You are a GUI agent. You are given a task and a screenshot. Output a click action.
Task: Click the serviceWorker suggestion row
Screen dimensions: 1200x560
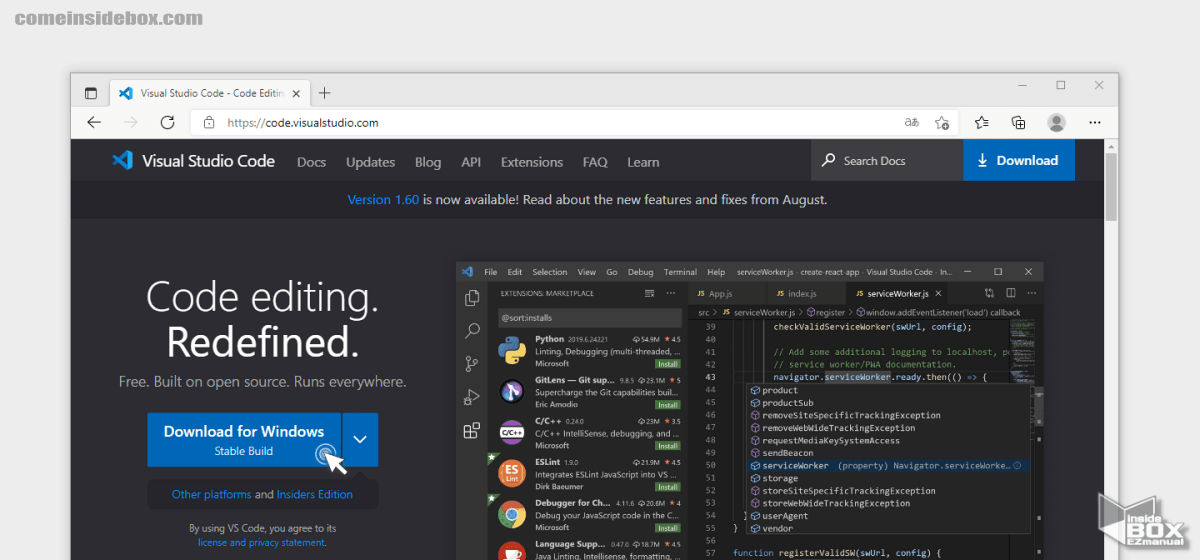point(890,466)
